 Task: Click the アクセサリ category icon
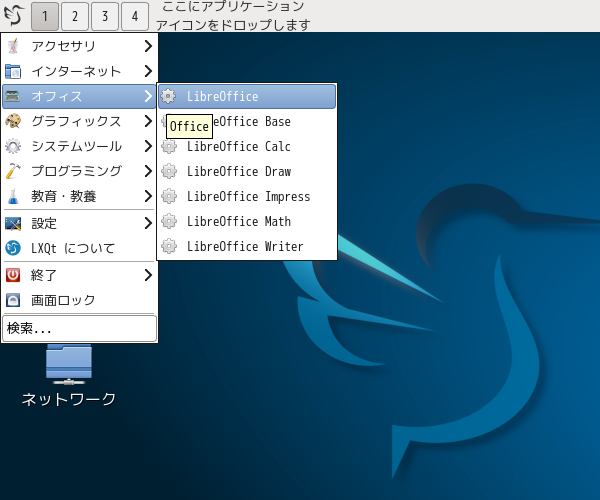point(13,46)
